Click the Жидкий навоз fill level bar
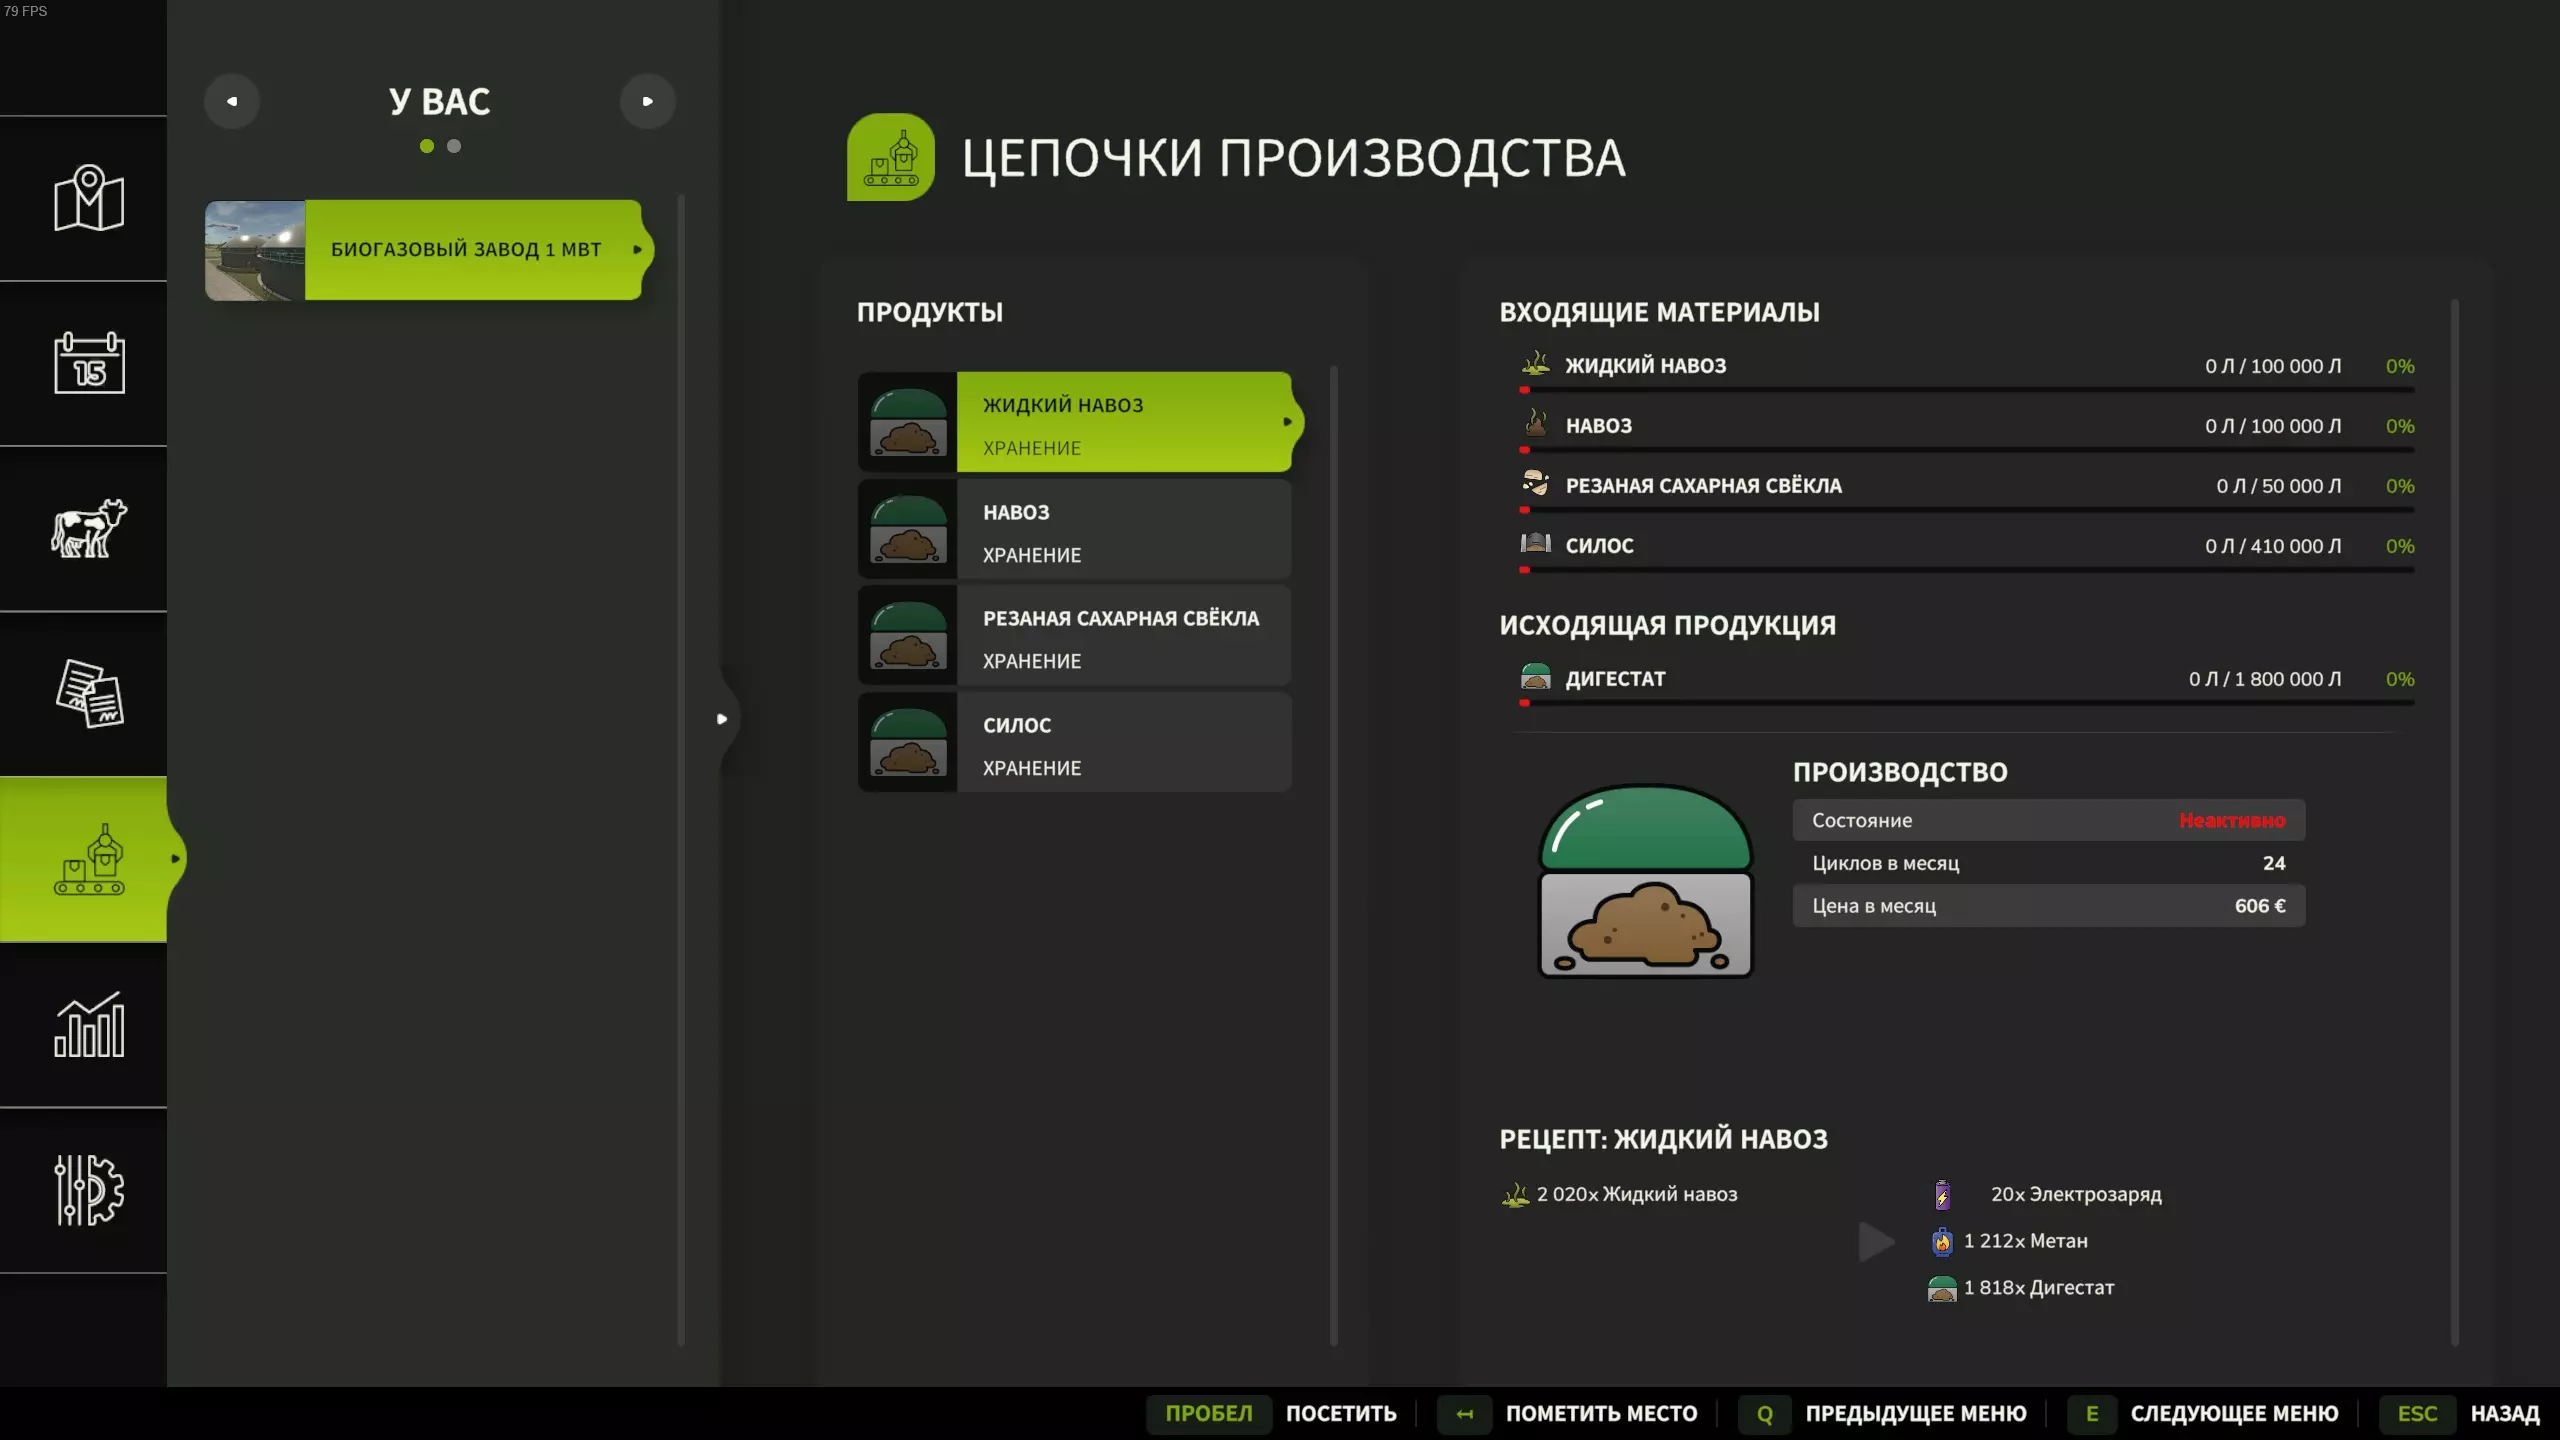This screenshot has height=1440, width=2560. point(1966,389)
